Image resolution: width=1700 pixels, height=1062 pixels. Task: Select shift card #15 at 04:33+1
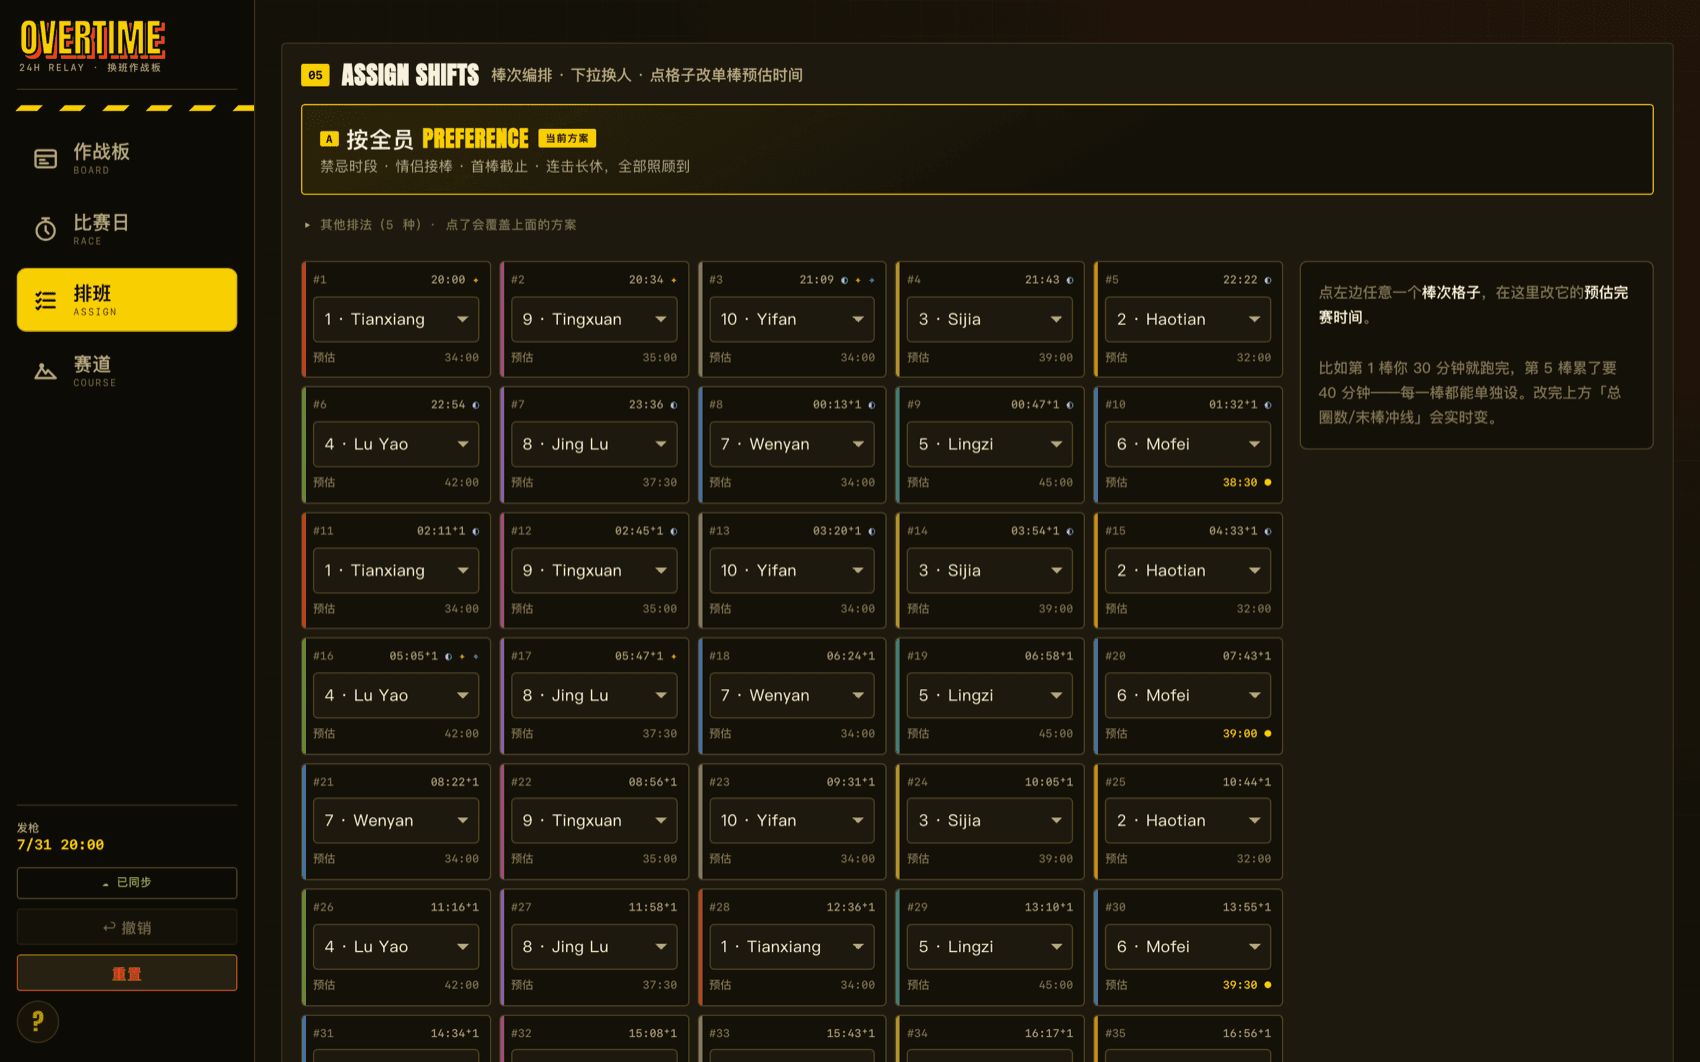pos(1188,570)
